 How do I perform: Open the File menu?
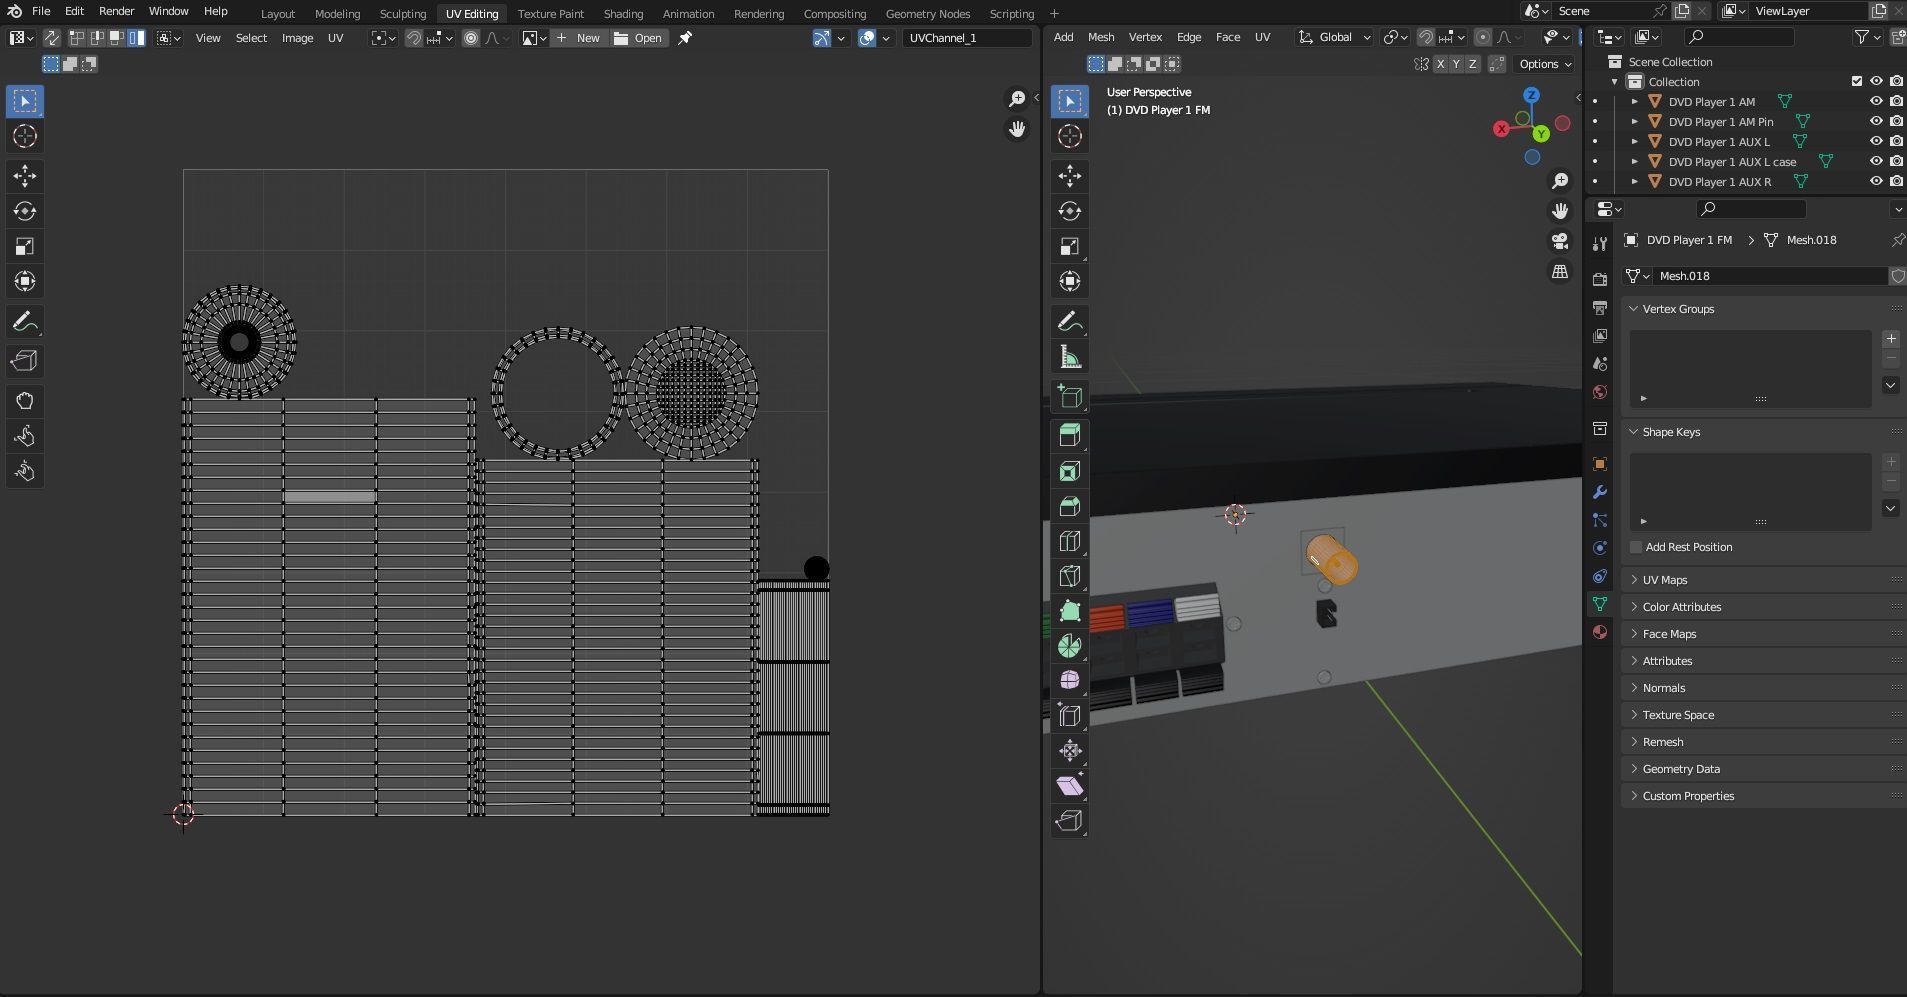(41, 11)
